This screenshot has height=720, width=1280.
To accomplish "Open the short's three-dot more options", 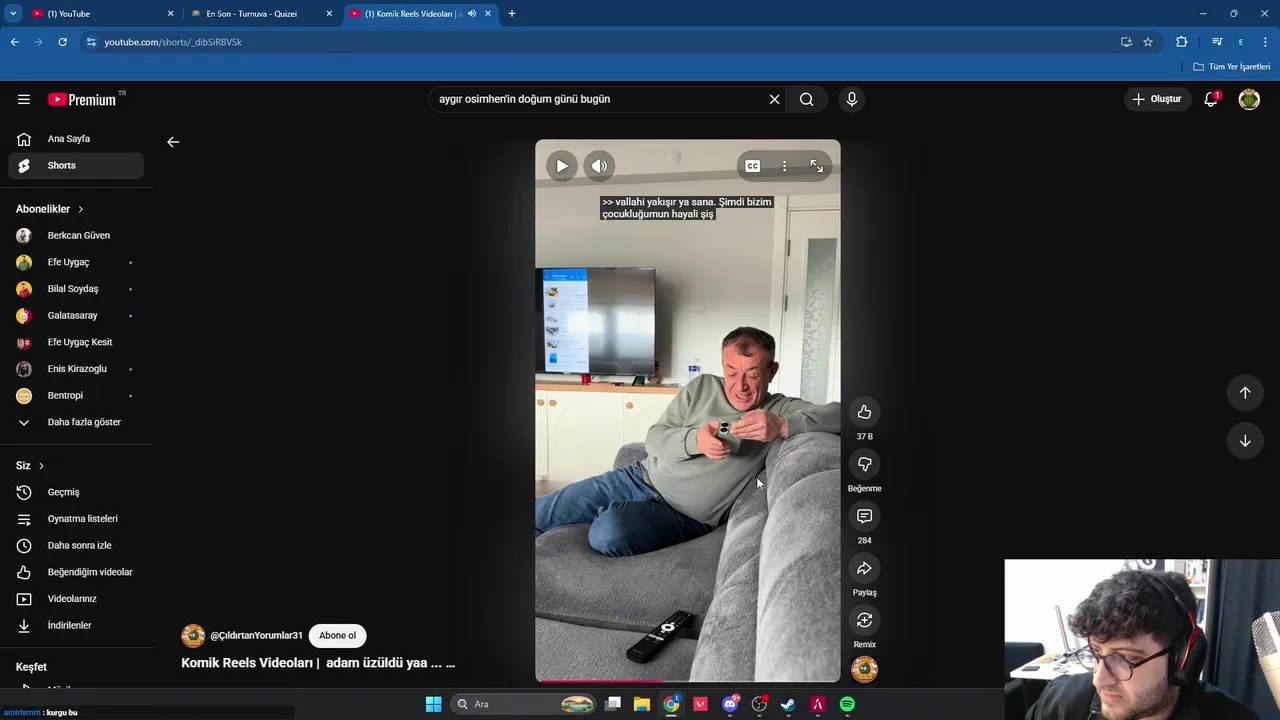I will (x=784, y=166).
